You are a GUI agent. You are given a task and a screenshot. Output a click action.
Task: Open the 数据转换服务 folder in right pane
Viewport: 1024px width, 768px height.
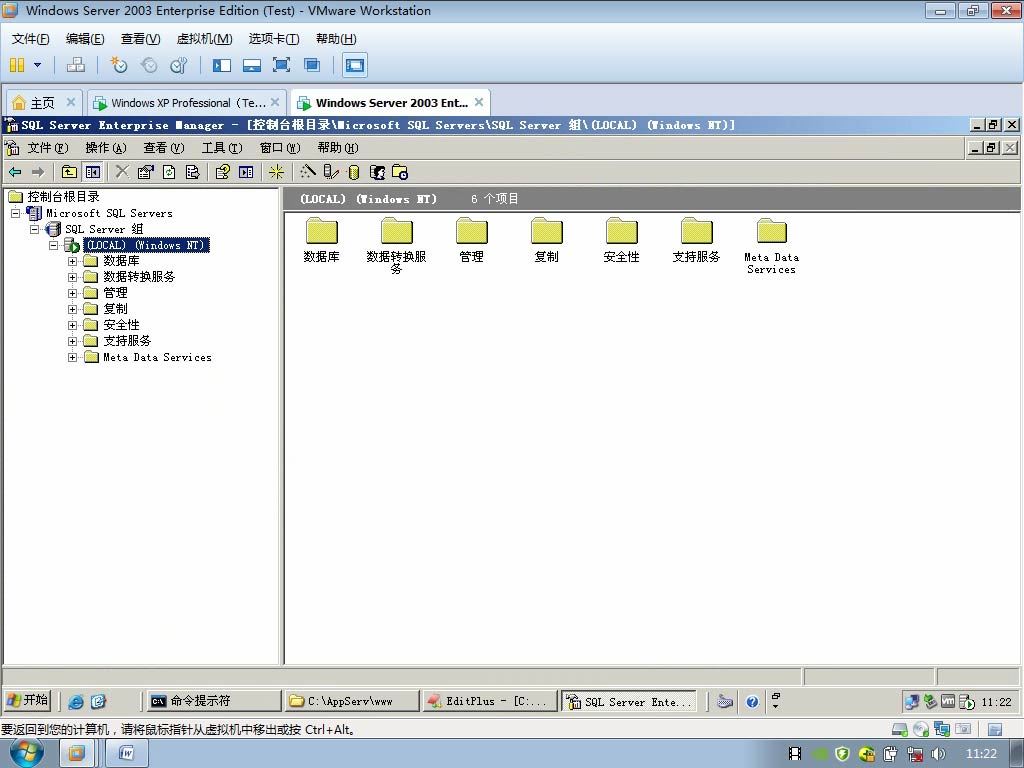(396, 246)
